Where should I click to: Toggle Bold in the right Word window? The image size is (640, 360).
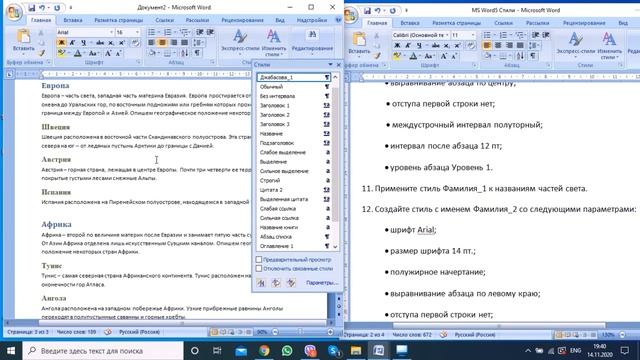(x=397, y=45)
